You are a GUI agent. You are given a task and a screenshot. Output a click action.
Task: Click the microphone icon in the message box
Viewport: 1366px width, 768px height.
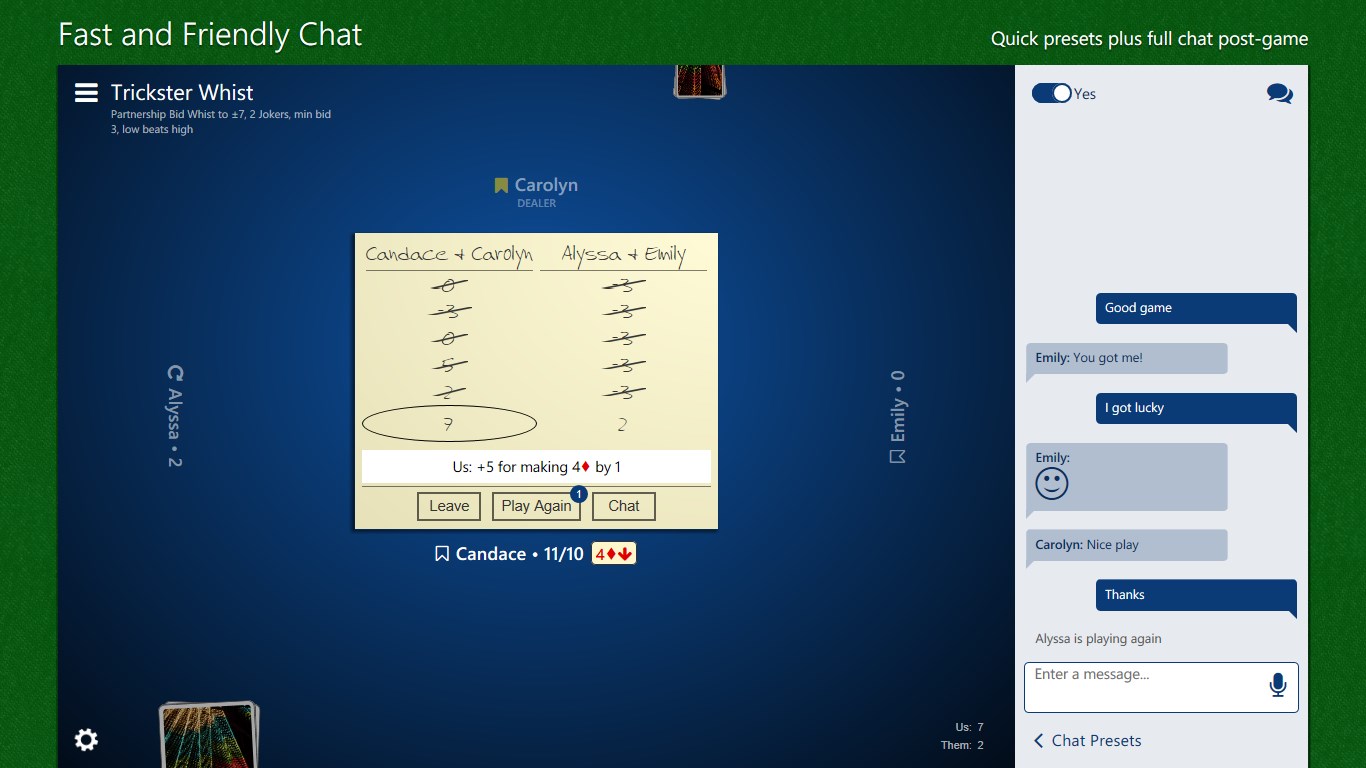click(1277, 685)
